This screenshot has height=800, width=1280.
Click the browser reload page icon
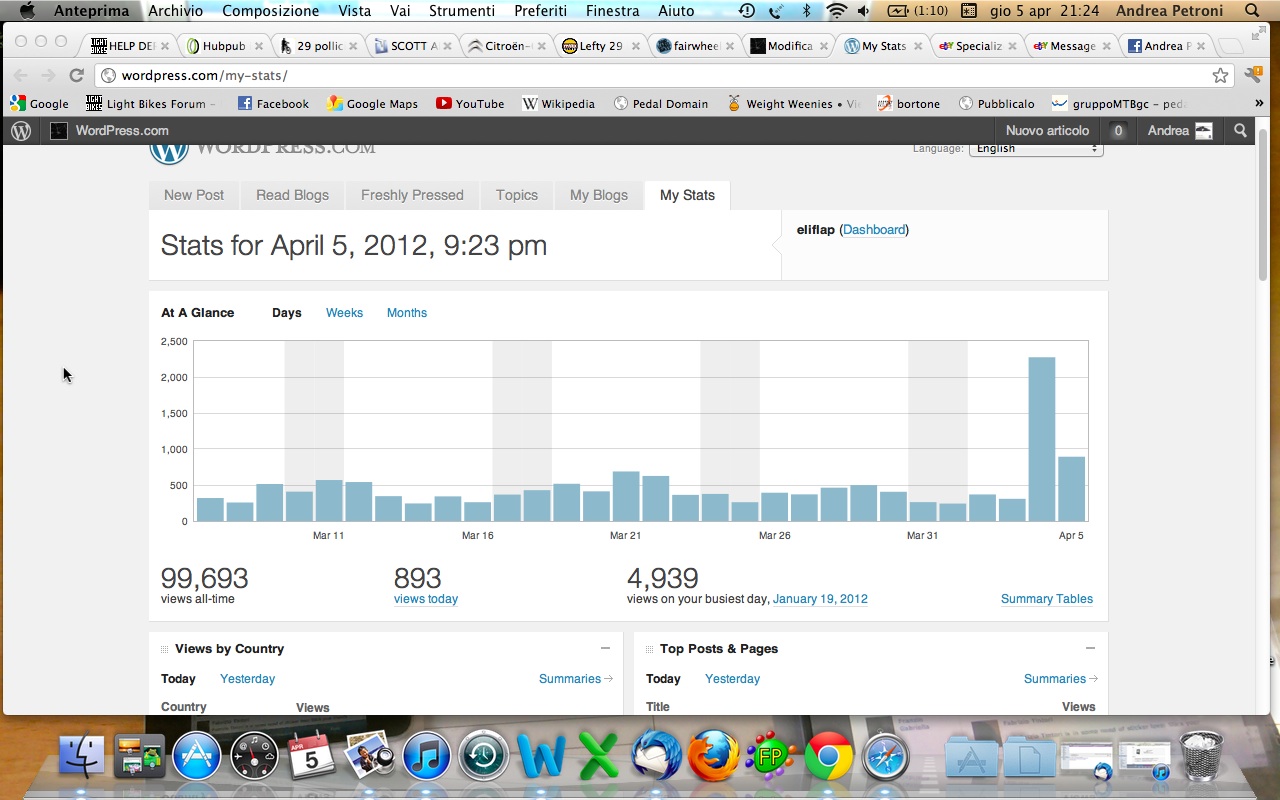(x=76, y=75)
